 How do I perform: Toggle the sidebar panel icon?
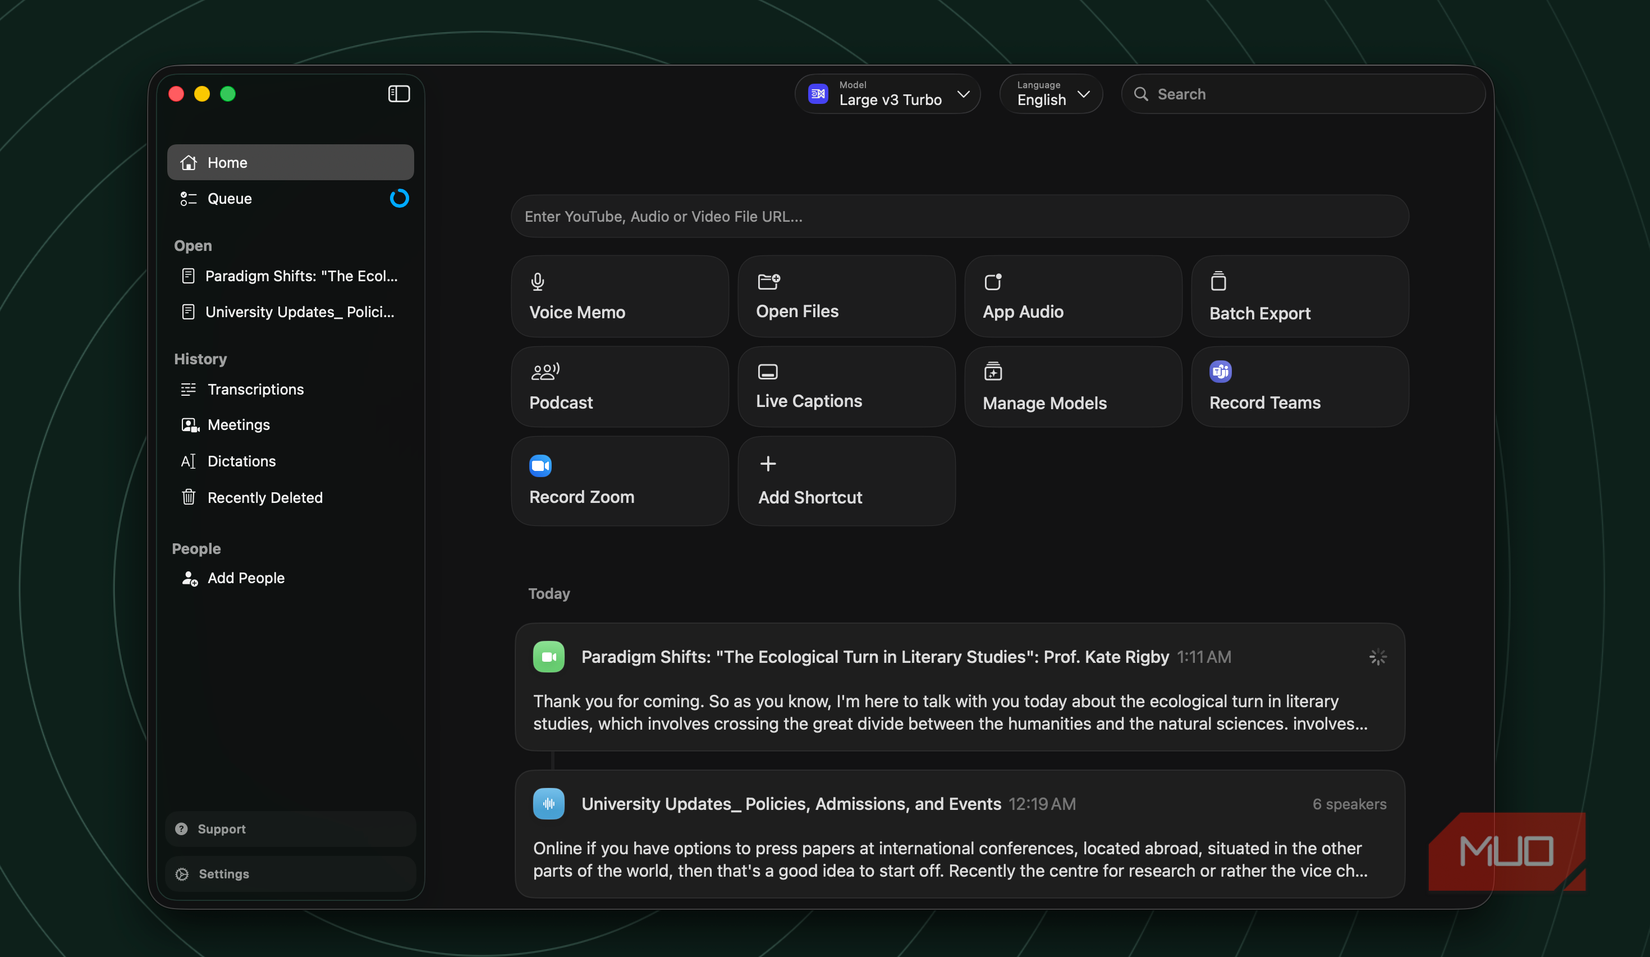click(x=399, y=94)
